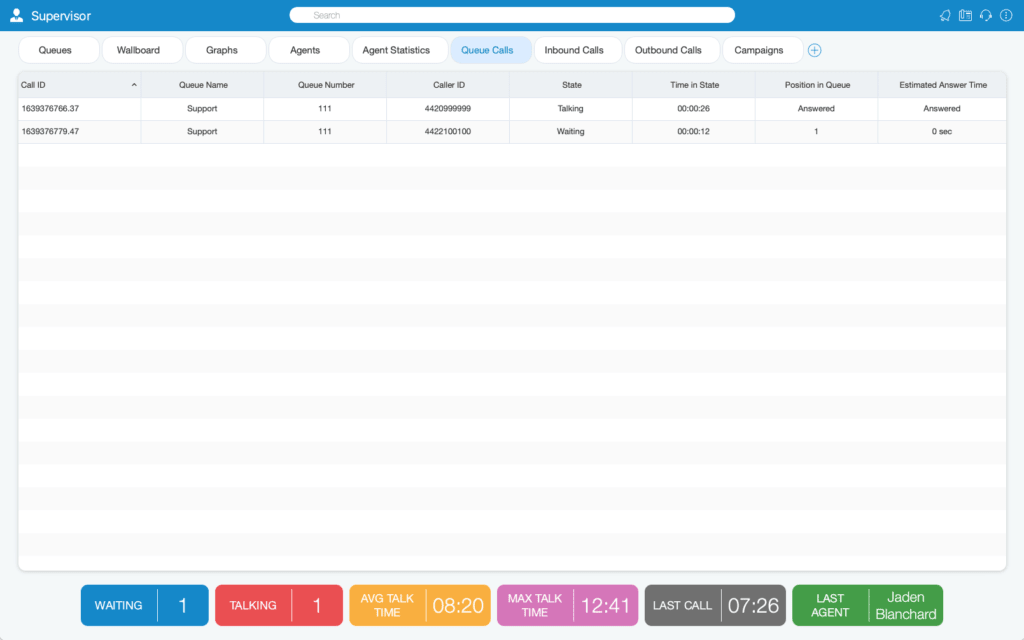Go to the Inbound Calls tab
This screenshot has height=640, width=1024.
click(x=574, y=50)
